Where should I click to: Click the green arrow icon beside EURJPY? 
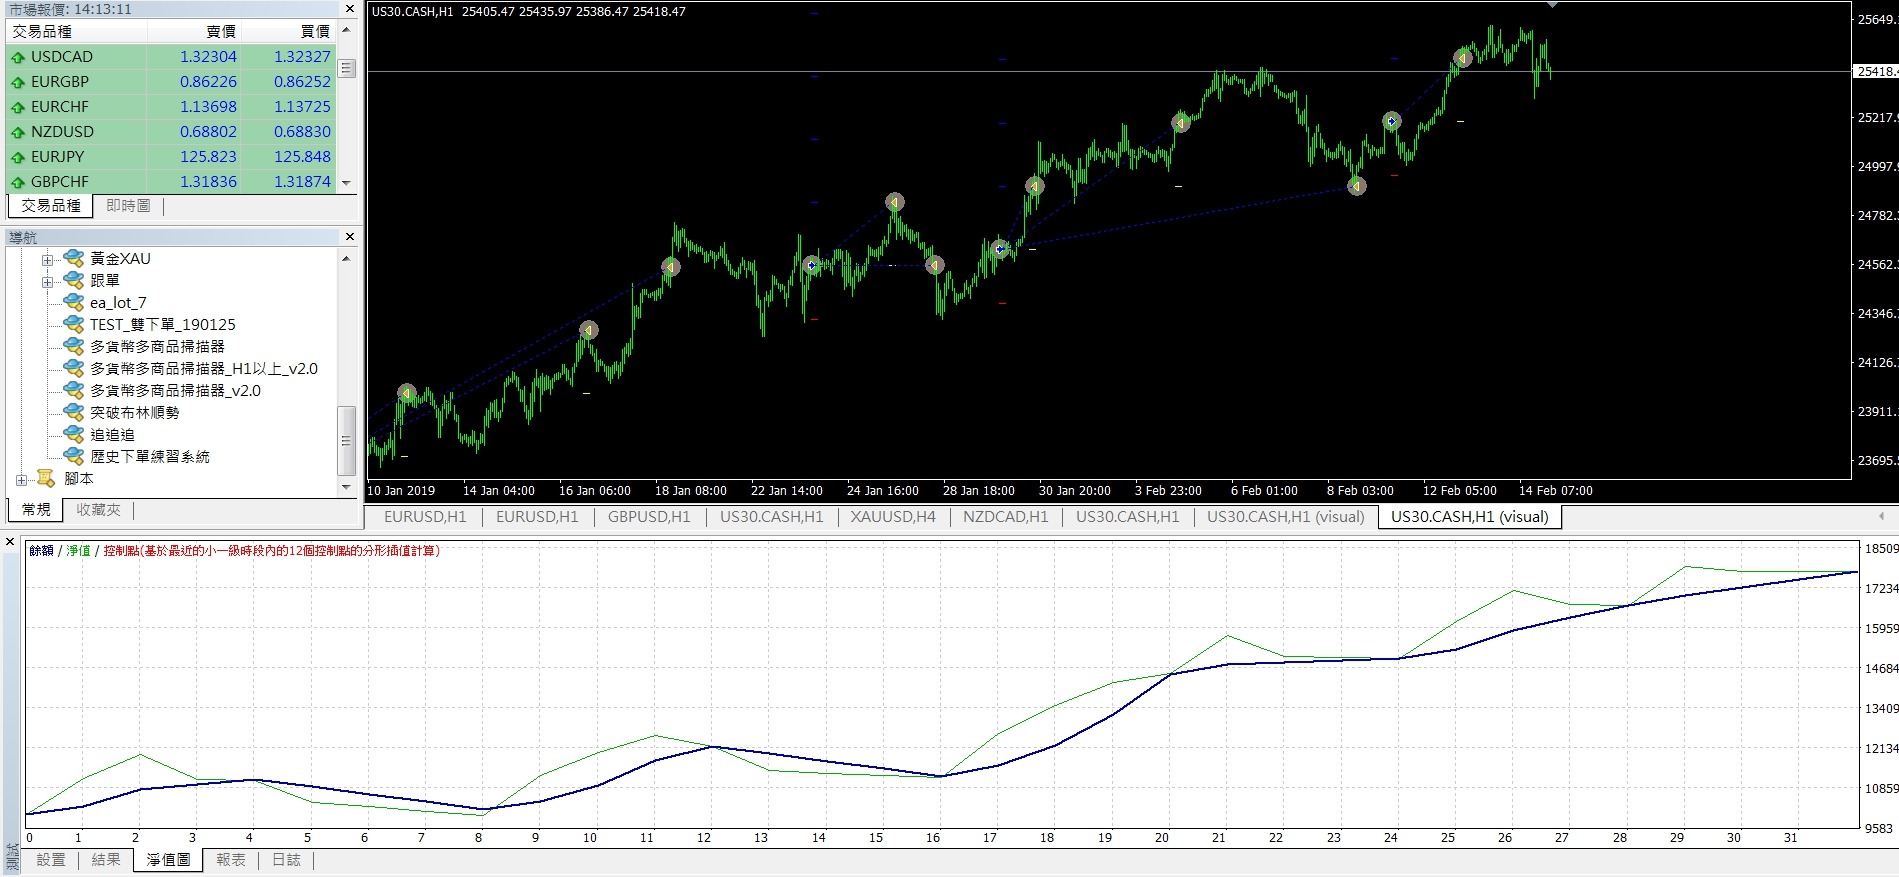point(17,157)
